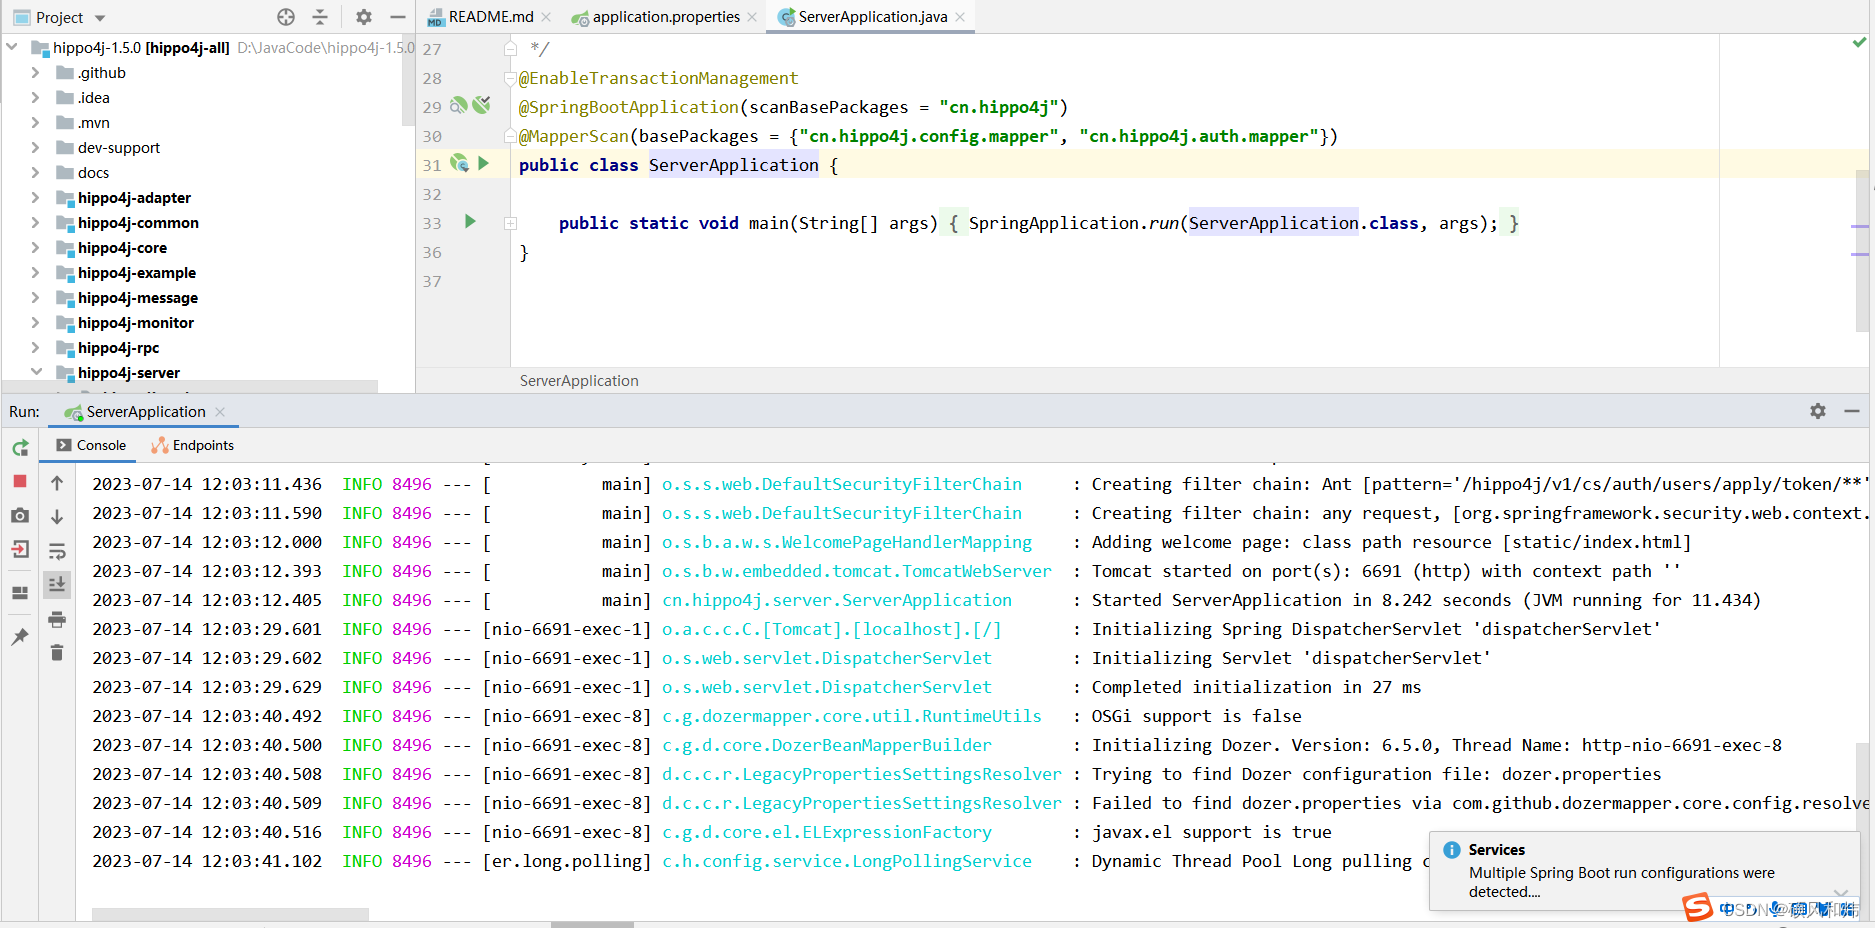
Task: Hide the Project tool window
Action: pyautogui.click(x=397, y=17)
